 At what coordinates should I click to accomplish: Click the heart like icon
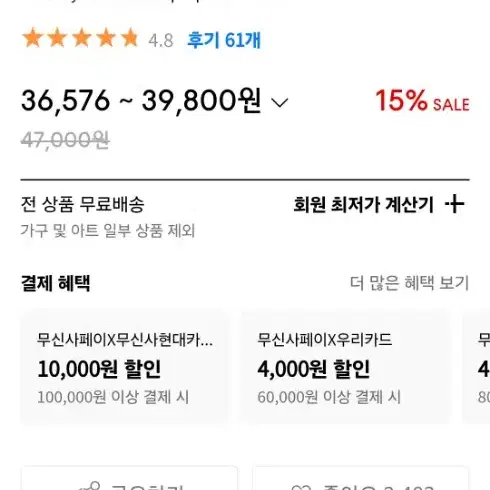click(x=302, y=487)
